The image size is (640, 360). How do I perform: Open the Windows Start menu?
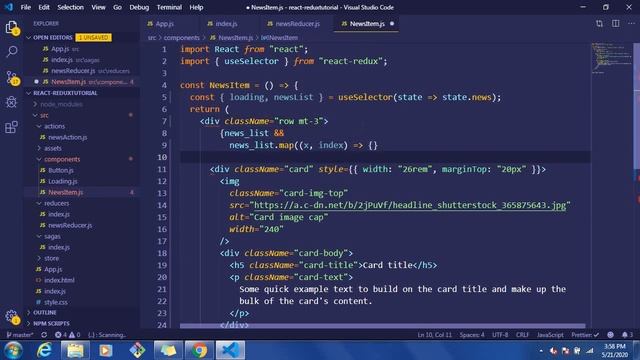(13, 350)
